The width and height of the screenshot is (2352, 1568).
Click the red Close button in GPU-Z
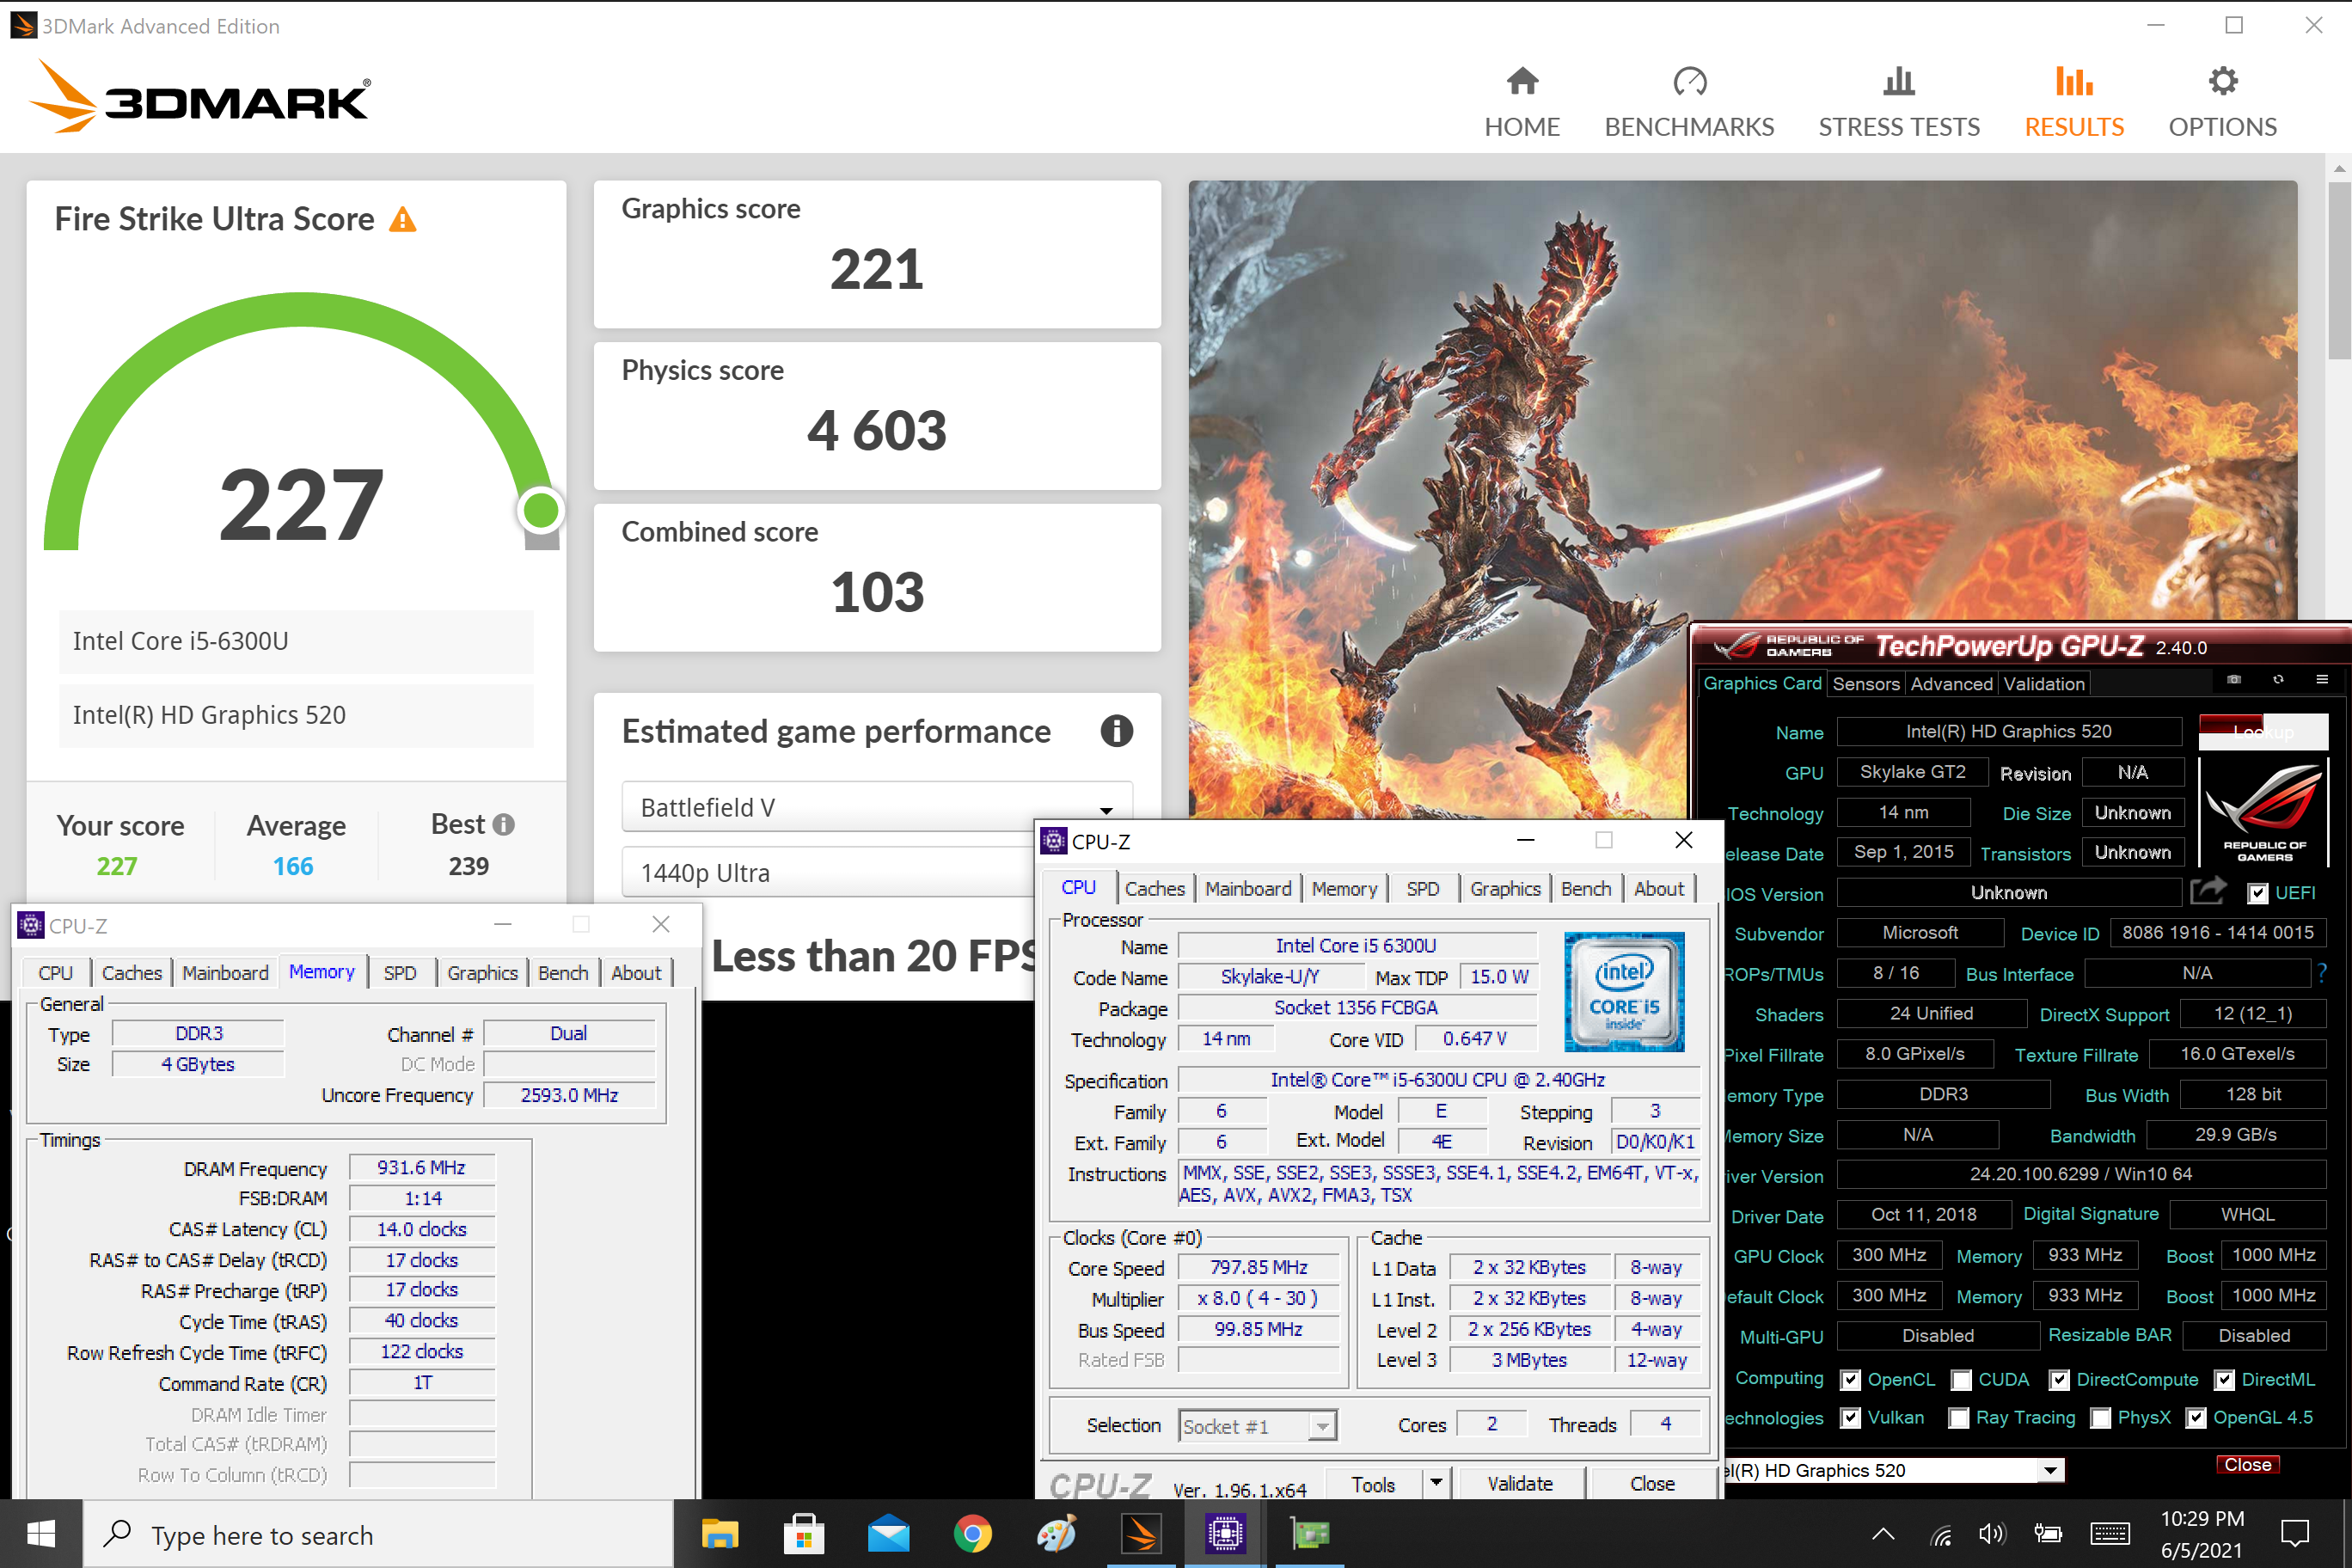pyautogui.click(x=2248, y=1464)
